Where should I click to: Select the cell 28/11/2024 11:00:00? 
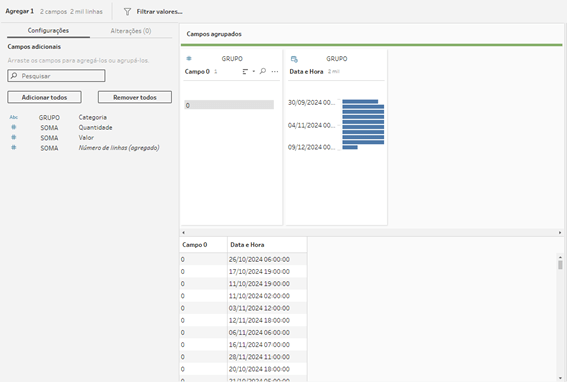click(267, 357)
